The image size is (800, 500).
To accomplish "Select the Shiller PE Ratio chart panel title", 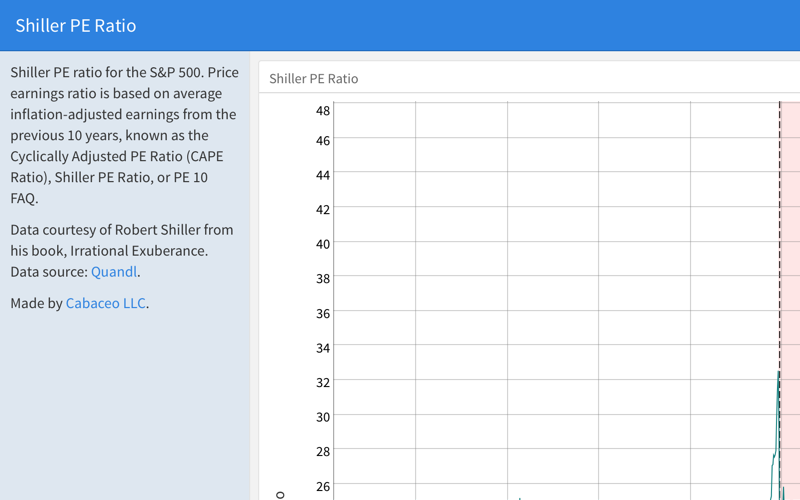I will 314,79.
